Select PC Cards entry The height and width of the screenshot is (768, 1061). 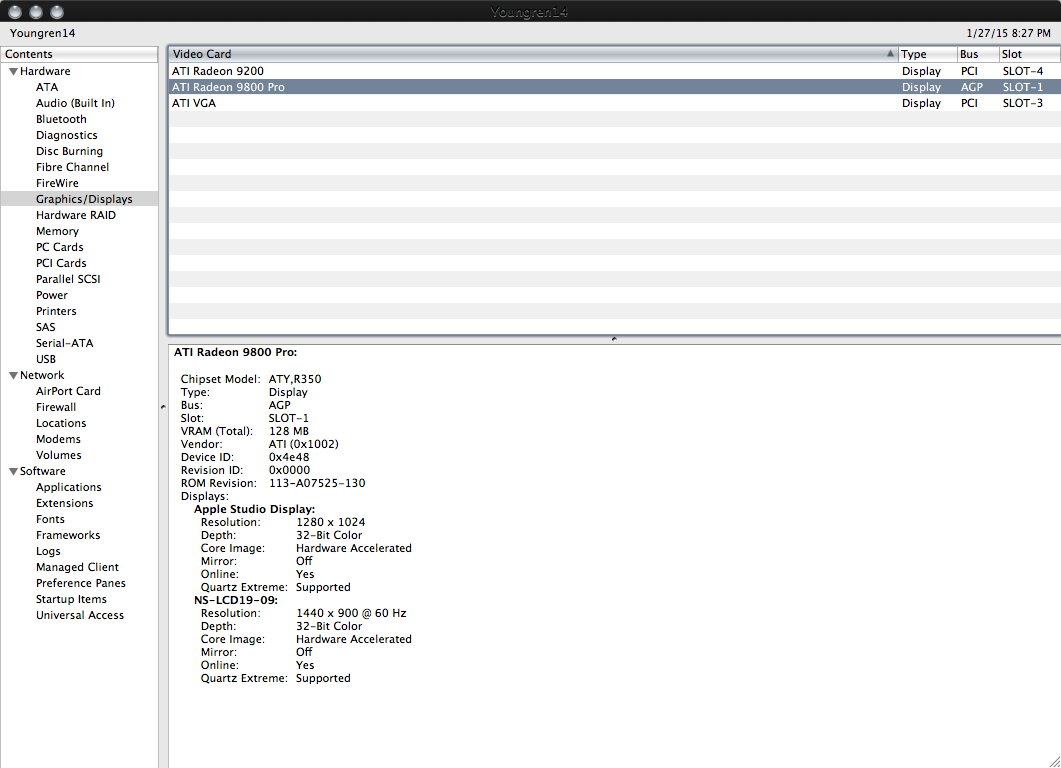click(x=60, y=247)
